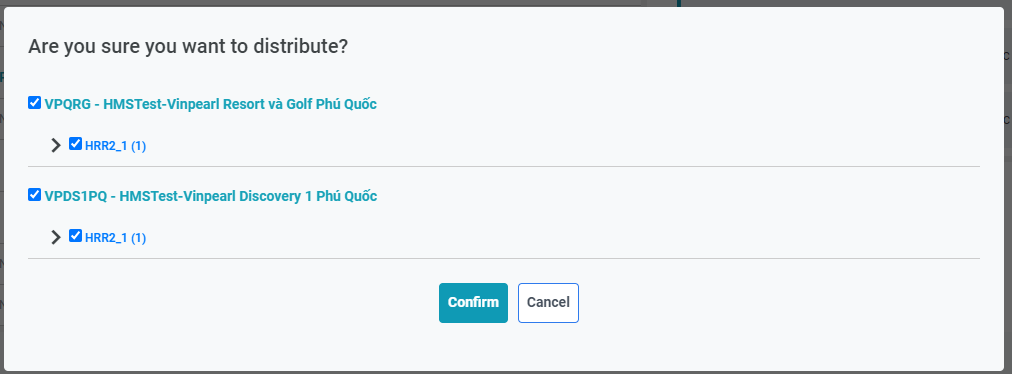Uncheck the VPDS1PQ Vinpearl Discovery 1 checkbox
The image size is (1012, 374).
coord(35,194)
